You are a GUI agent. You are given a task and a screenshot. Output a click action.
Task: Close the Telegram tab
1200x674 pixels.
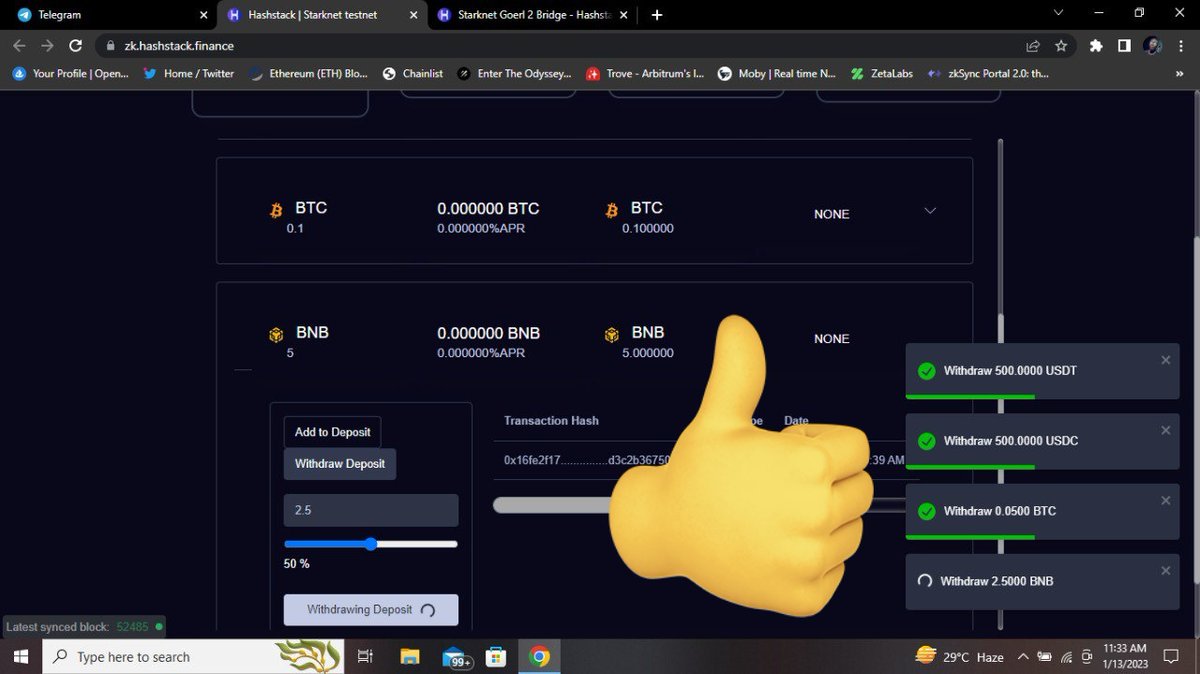pos(203,15)
